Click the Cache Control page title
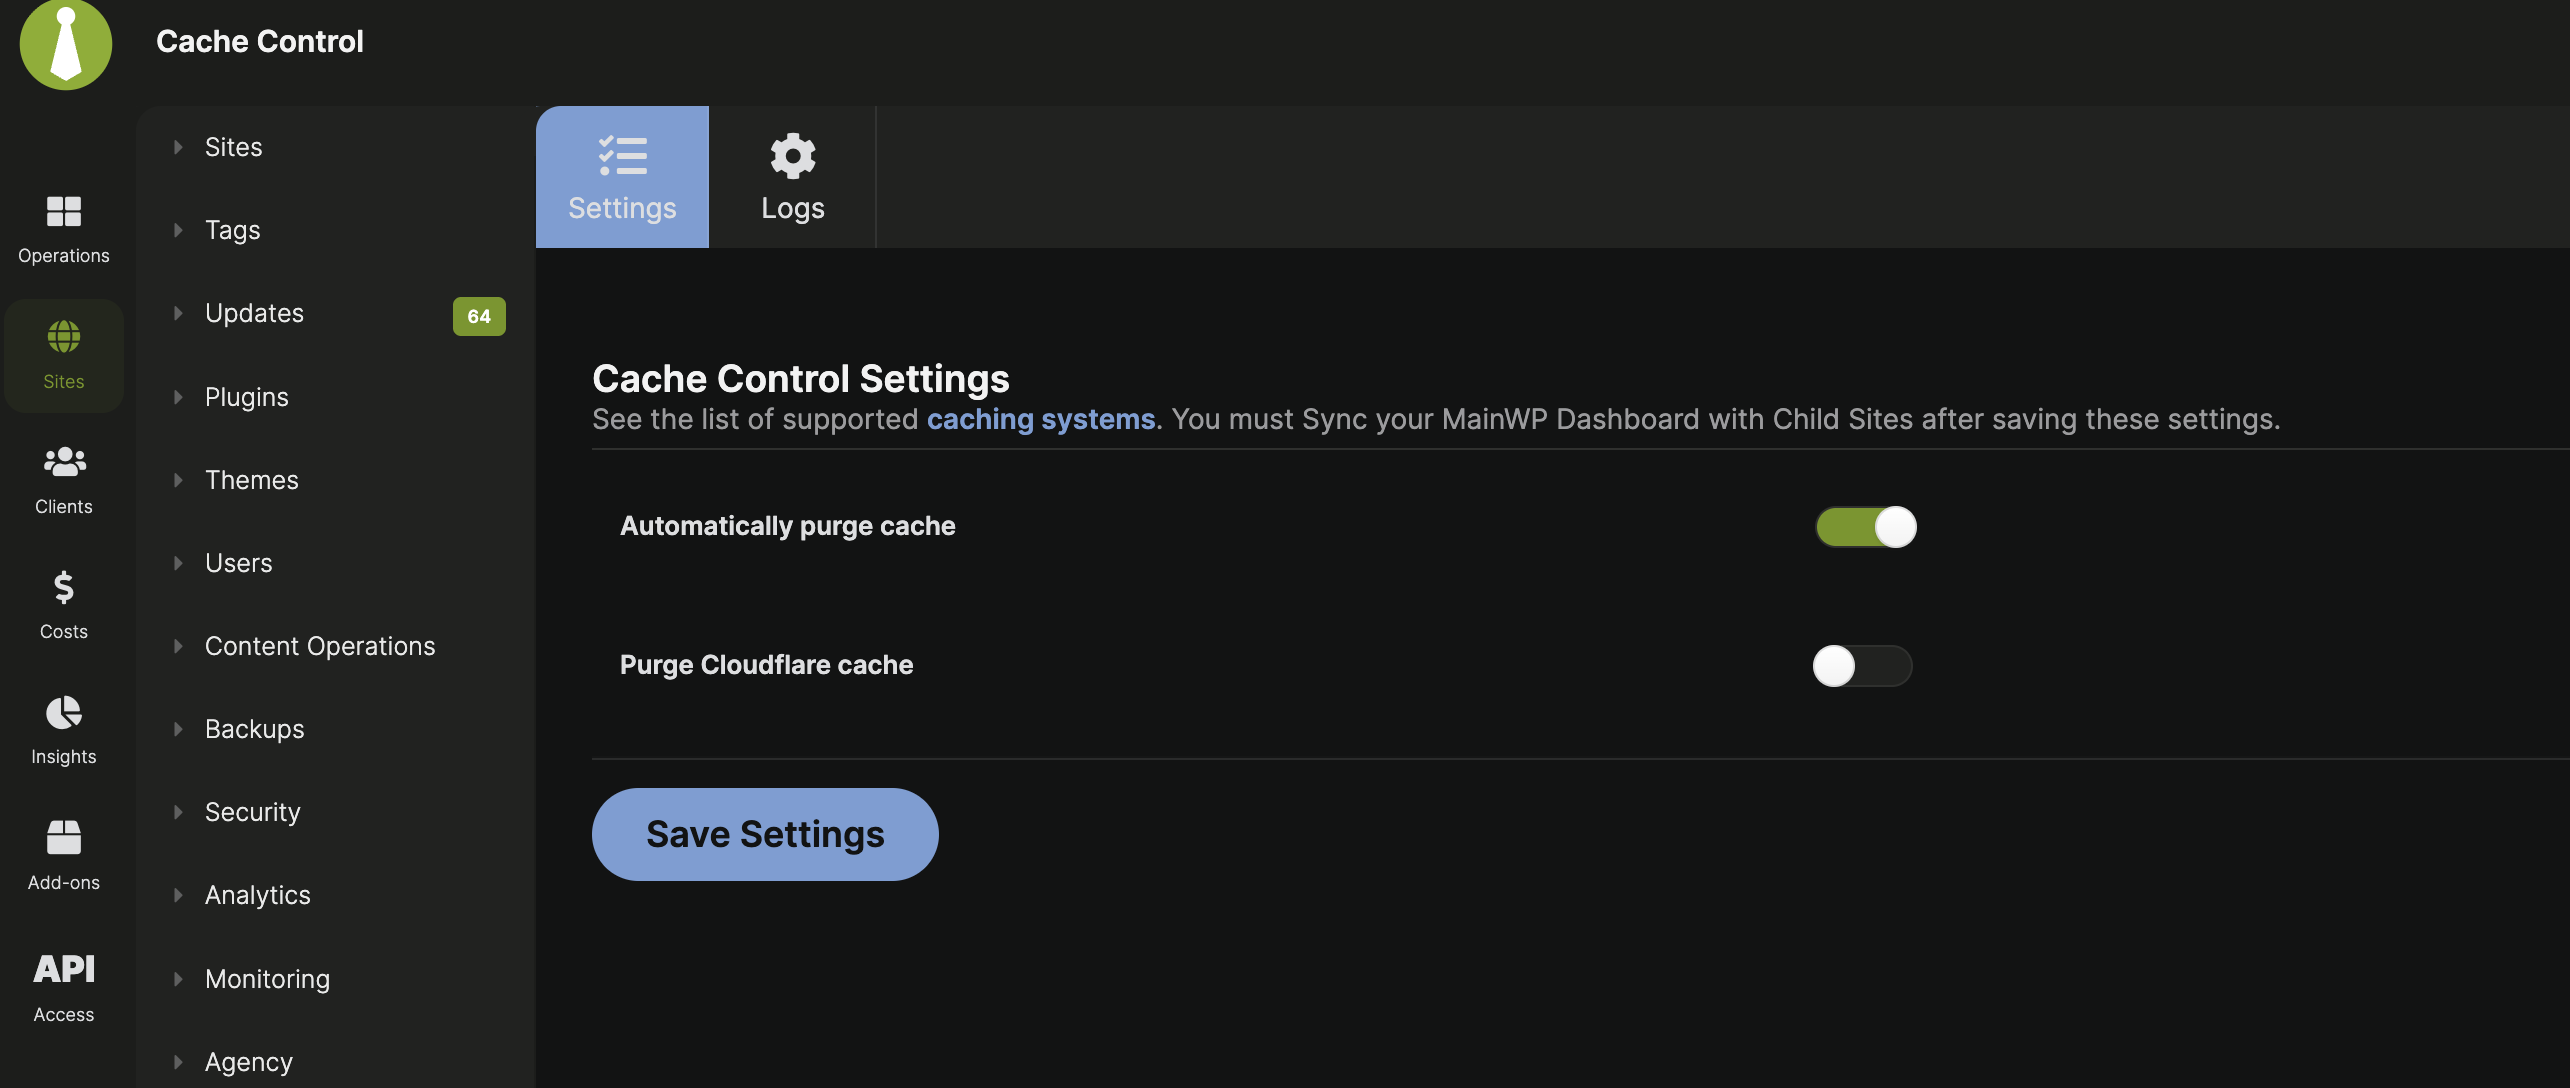 click(260, 41)
